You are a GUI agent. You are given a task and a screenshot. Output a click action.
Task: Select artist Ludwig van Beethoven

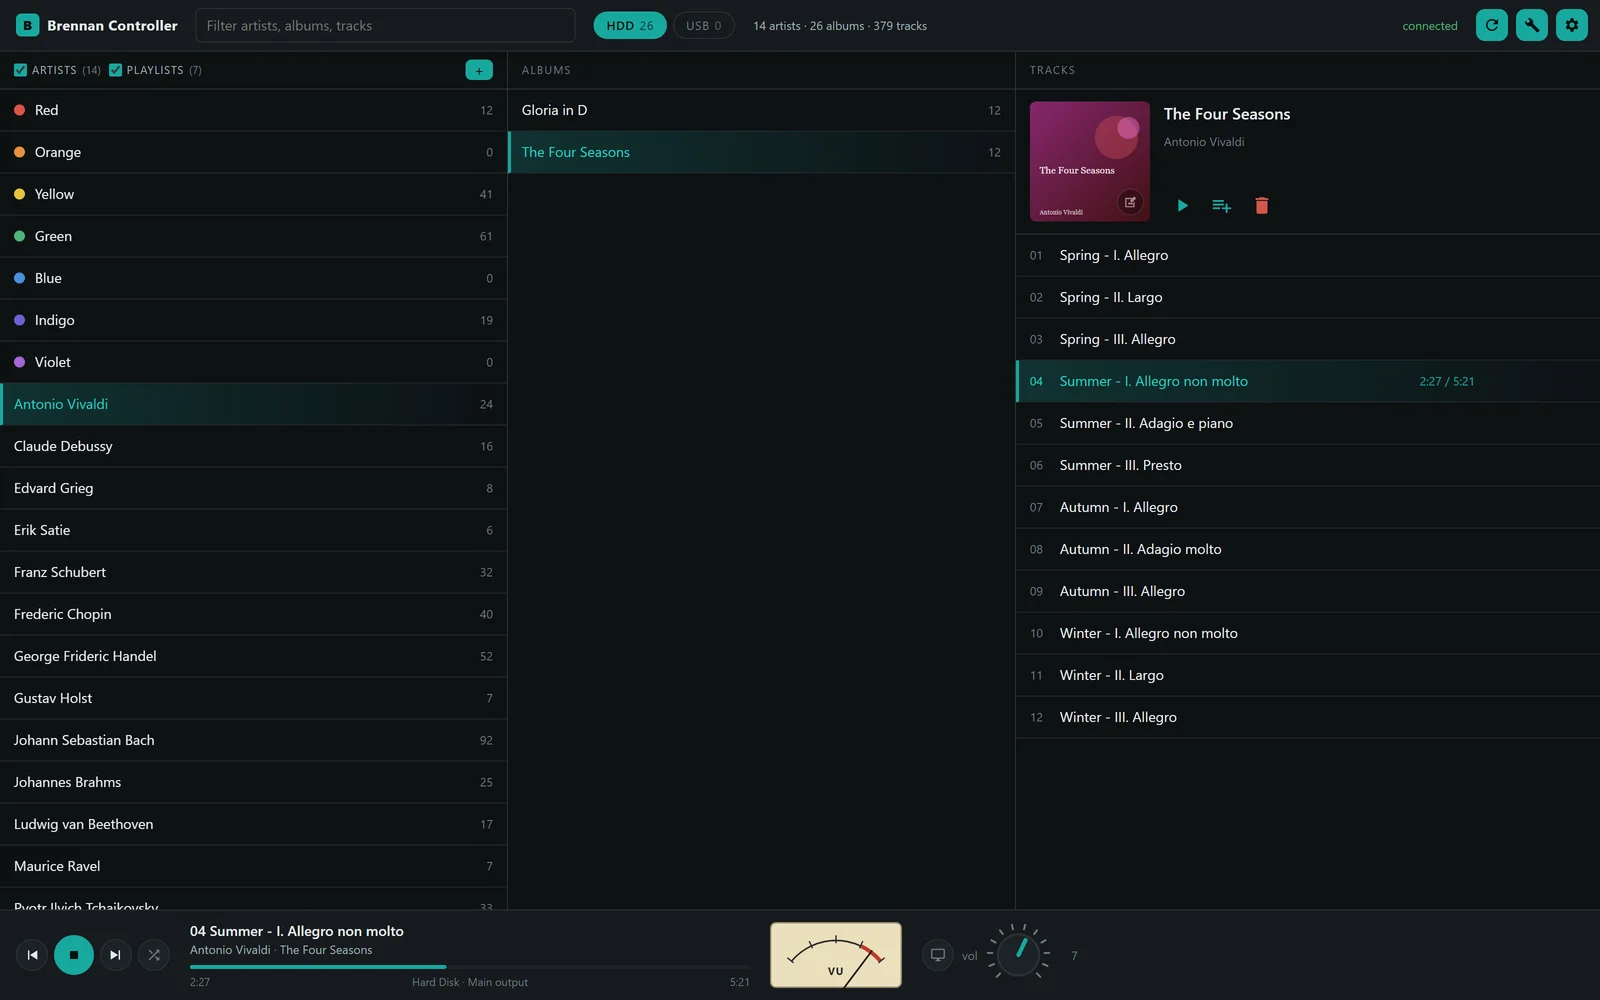point(253,824)
